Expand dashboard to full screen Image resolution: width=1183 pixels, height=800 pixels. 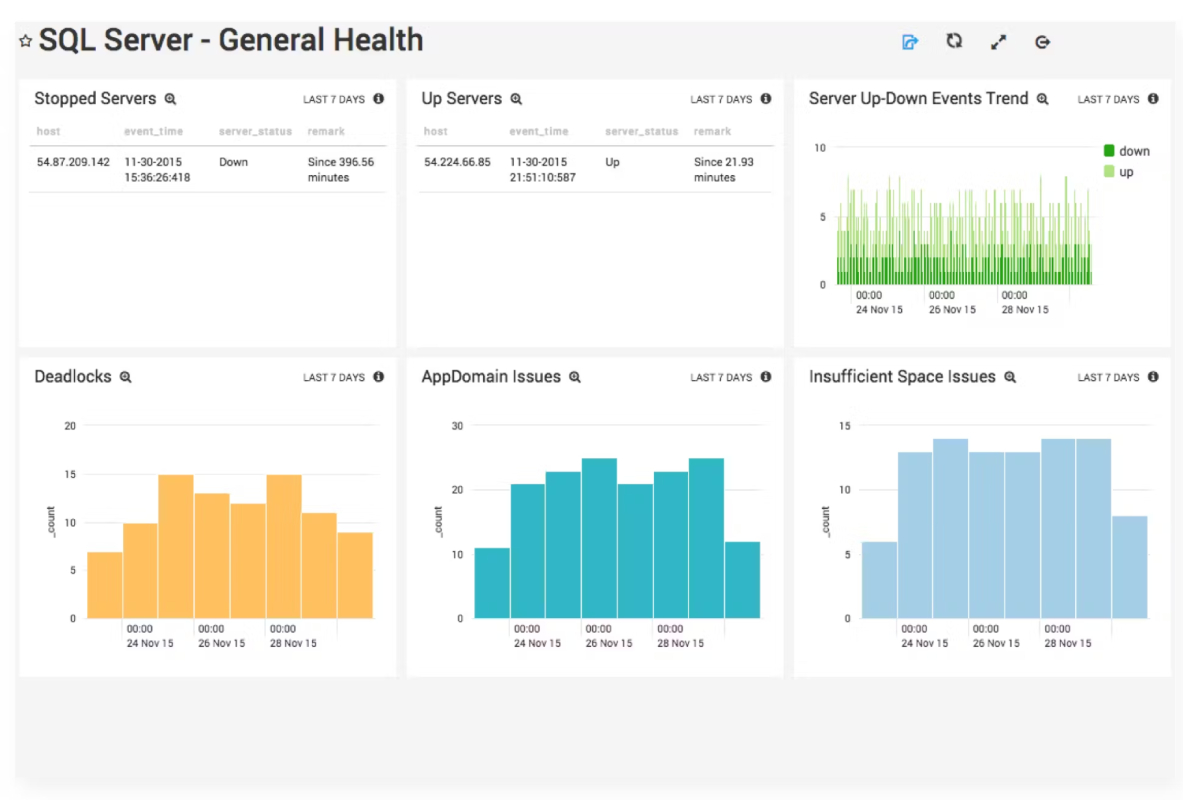click(998, 42)
